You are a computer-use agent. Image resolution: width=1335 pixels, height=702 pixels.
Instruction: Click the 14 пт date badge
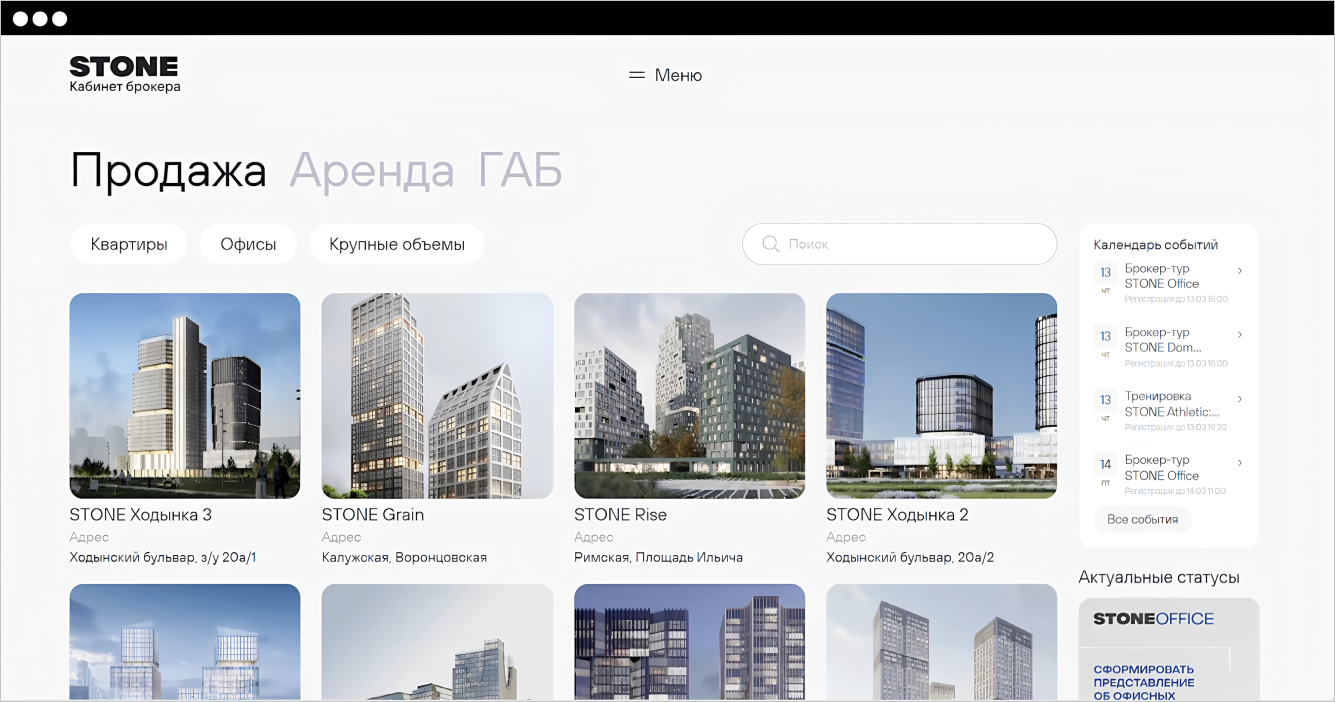1105,470
